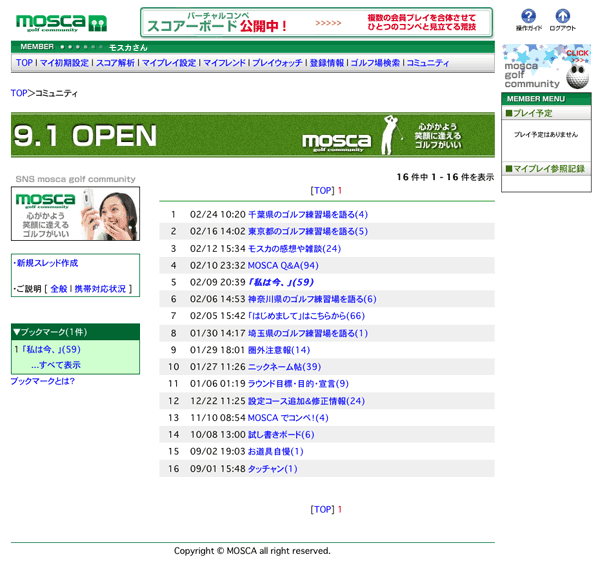
Task: Open thread ニックネーム帖(39)
Action: [284, 367]
